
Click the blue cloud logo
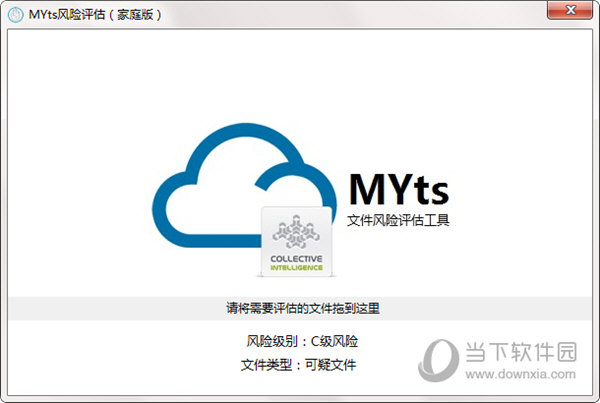(x=244, y=186)
